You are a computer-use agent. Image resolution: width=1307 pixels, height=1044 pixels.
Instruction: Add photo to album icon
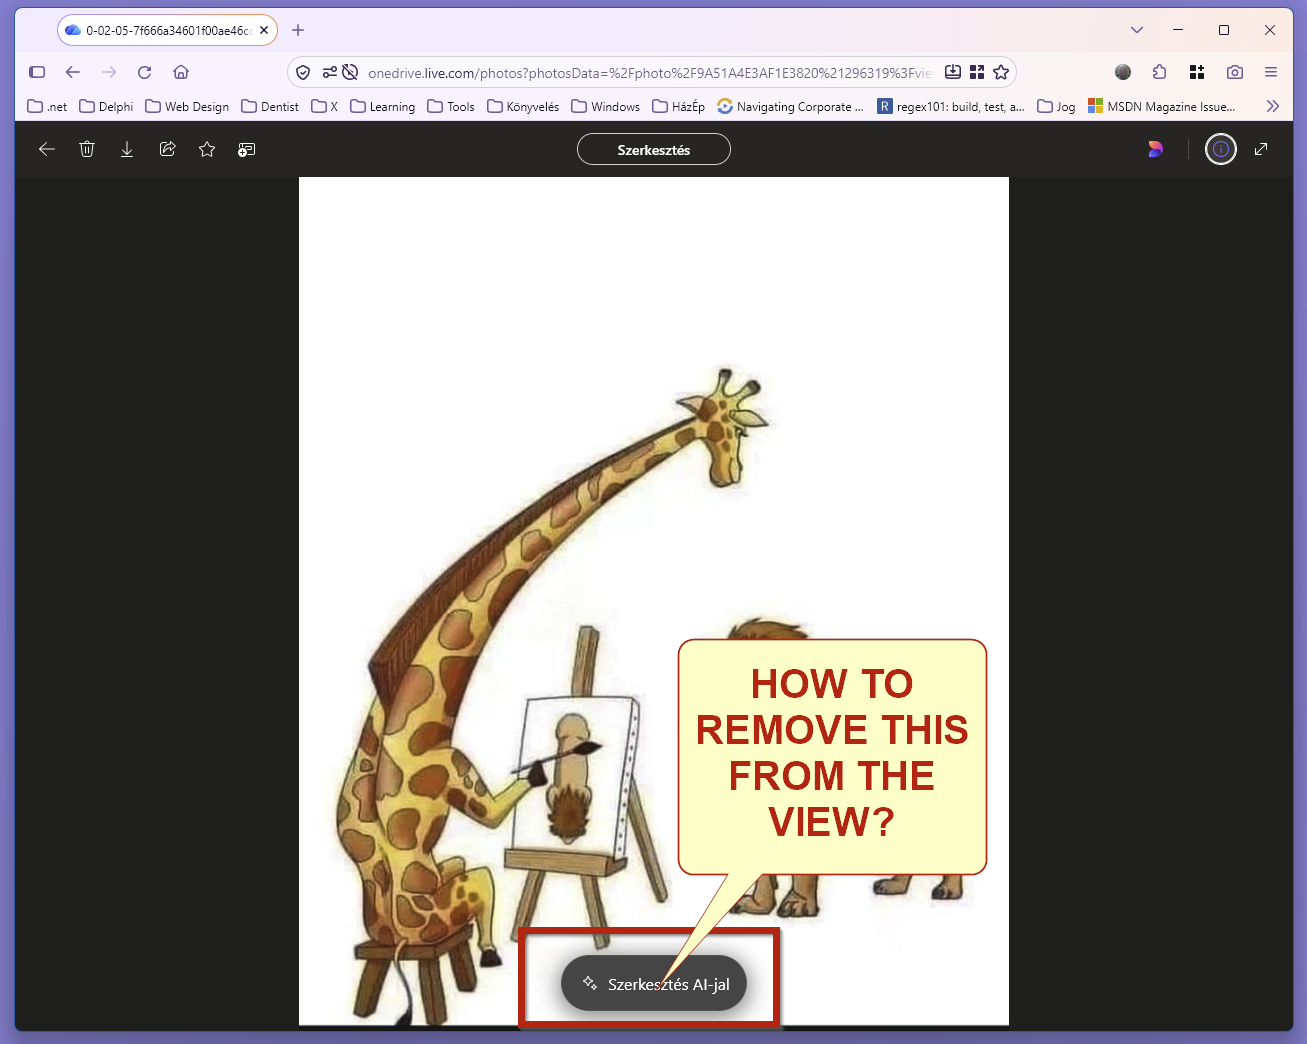[246, 149]
